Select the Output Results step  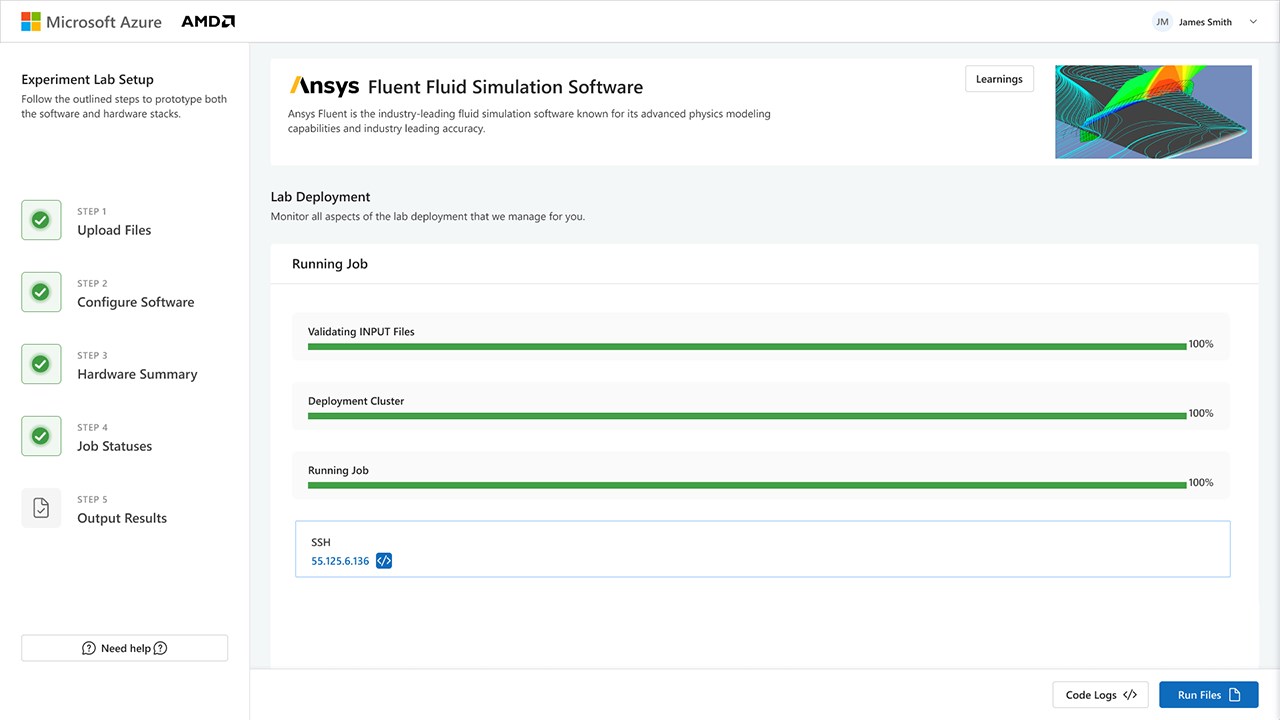coord(122,518)
